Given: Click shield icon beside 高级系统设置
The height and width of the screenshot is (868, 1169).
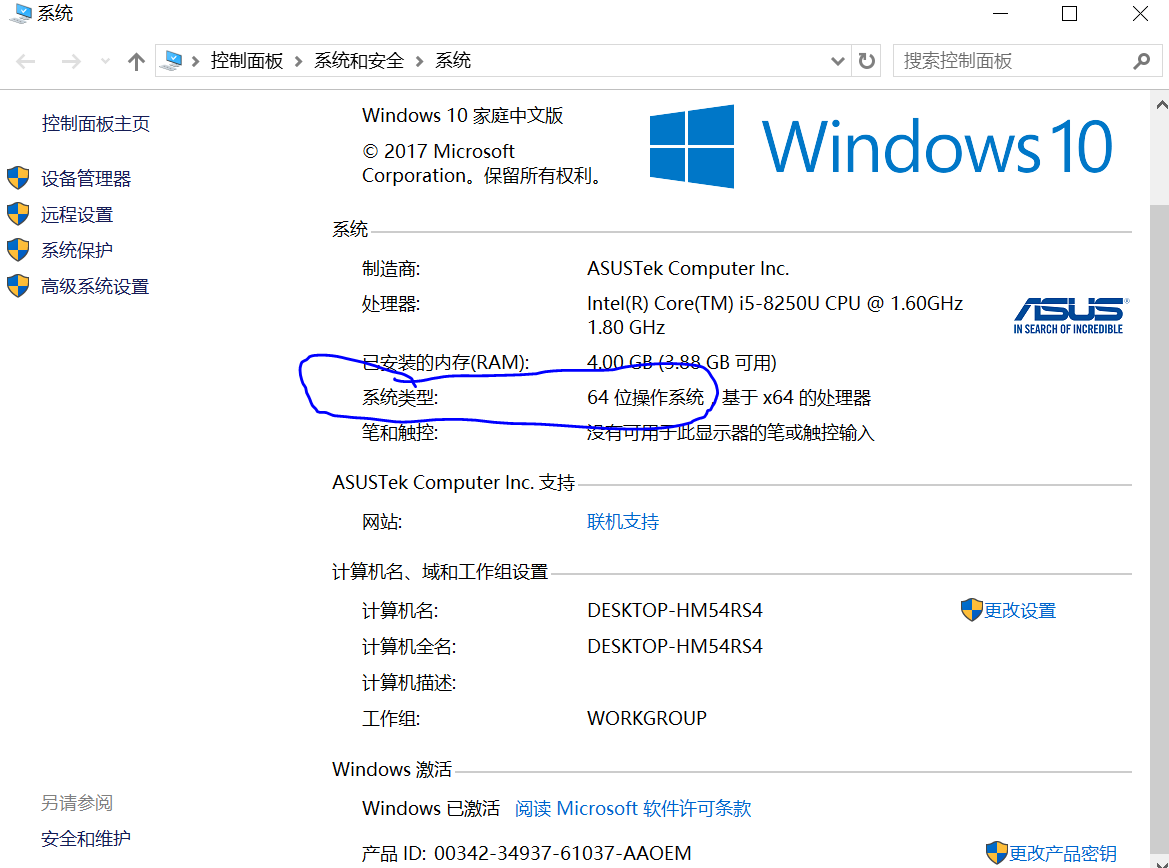Looking at the screenshot, I should [18, 286].
